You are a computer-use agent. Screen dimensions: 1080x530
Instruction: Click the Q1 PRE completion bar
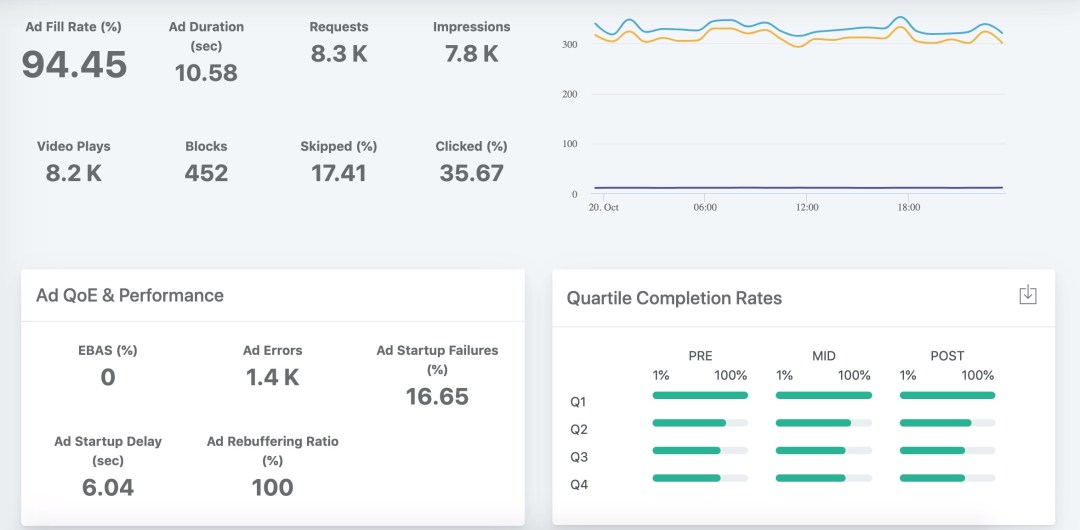700,395
